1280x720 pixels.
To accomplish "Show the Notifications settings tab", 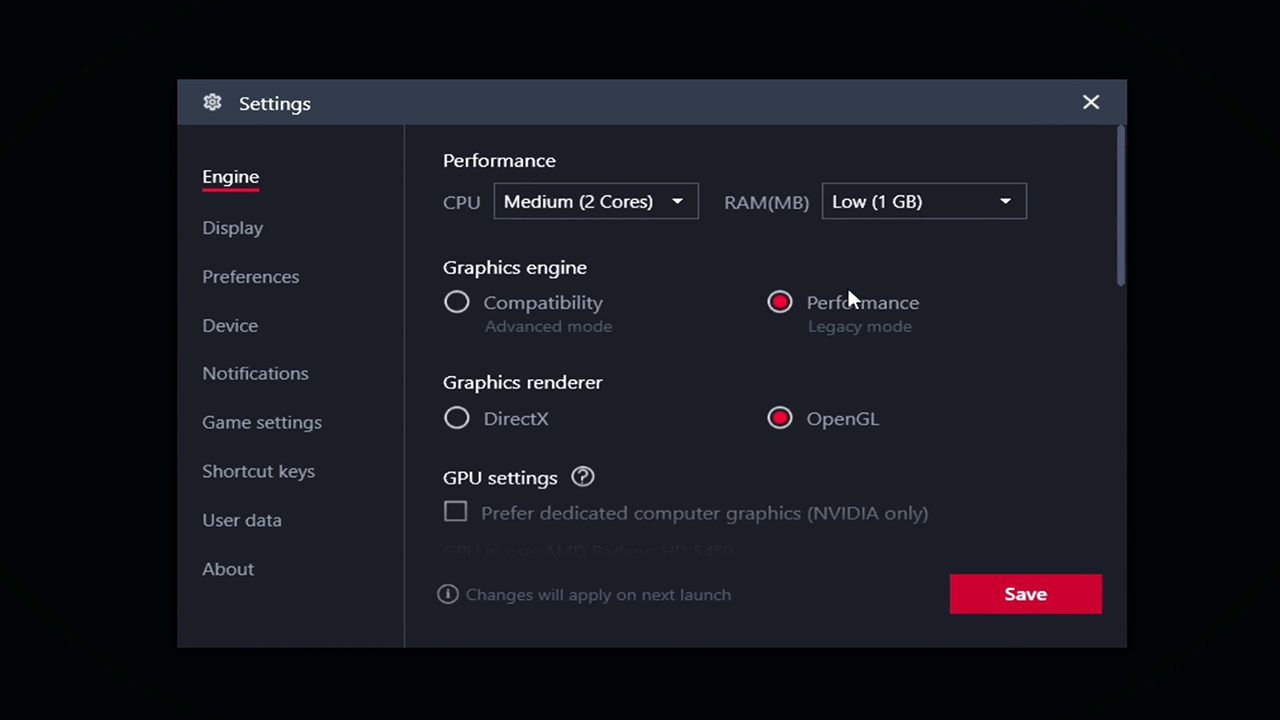I will click(x=256, y=374).
